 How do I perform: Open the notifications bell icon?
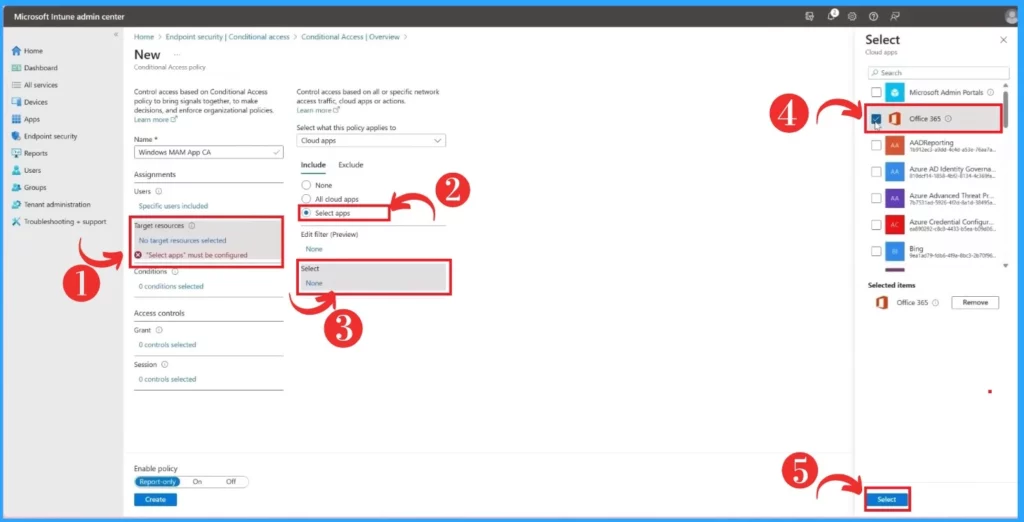pyautogui.click(x=831, y=16)
